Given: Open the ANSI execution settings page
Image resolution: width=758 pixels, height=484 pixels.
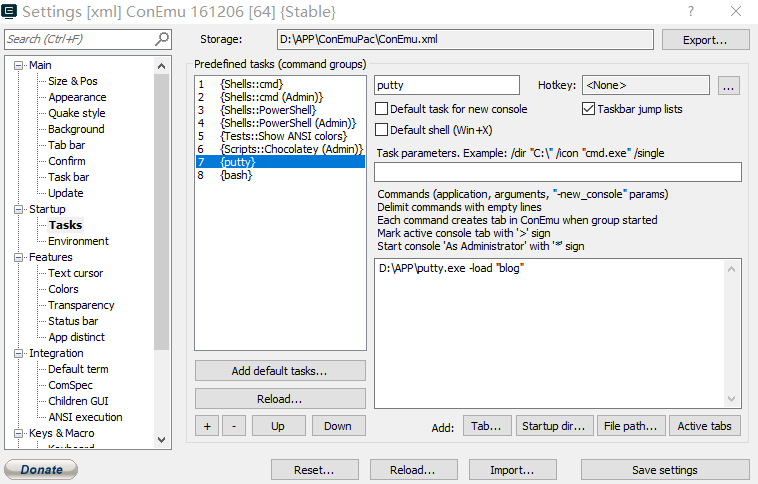Looking at the screenshot, I should pos(85,417).
